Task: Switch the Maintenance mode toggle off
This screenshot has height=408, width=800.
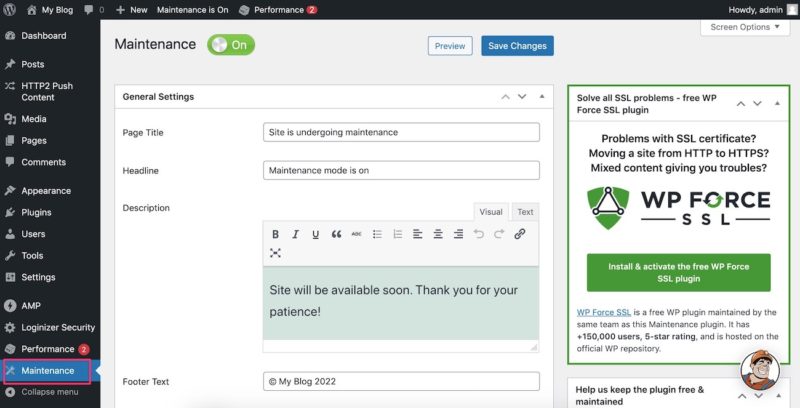Action: click(231, 45)
